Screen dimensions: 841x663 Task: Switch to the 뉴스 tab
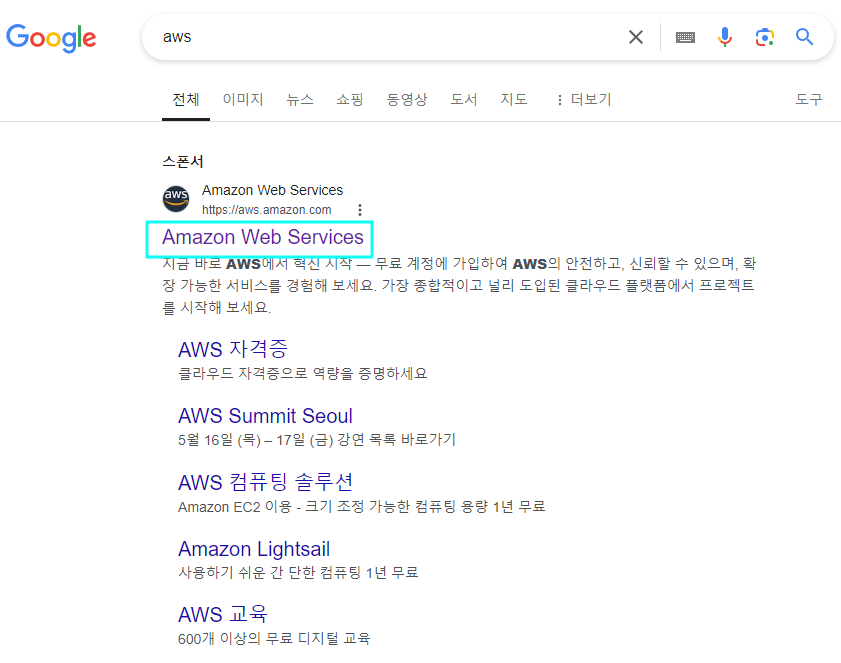click(300, 99)
